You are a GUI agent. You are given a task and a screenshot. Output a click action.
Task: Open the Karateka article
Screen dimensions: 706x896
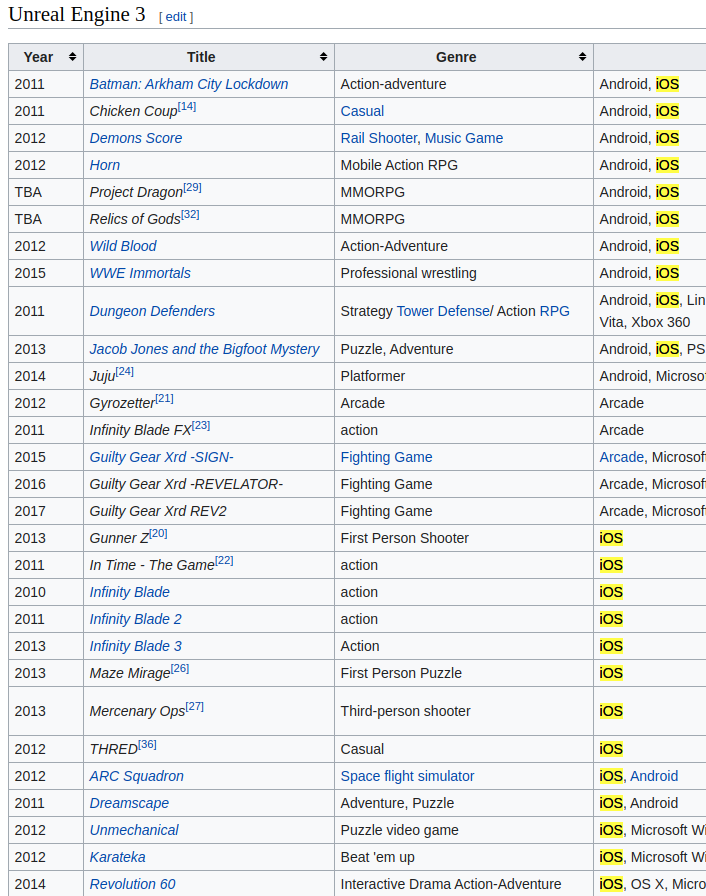tap(117, 857)
